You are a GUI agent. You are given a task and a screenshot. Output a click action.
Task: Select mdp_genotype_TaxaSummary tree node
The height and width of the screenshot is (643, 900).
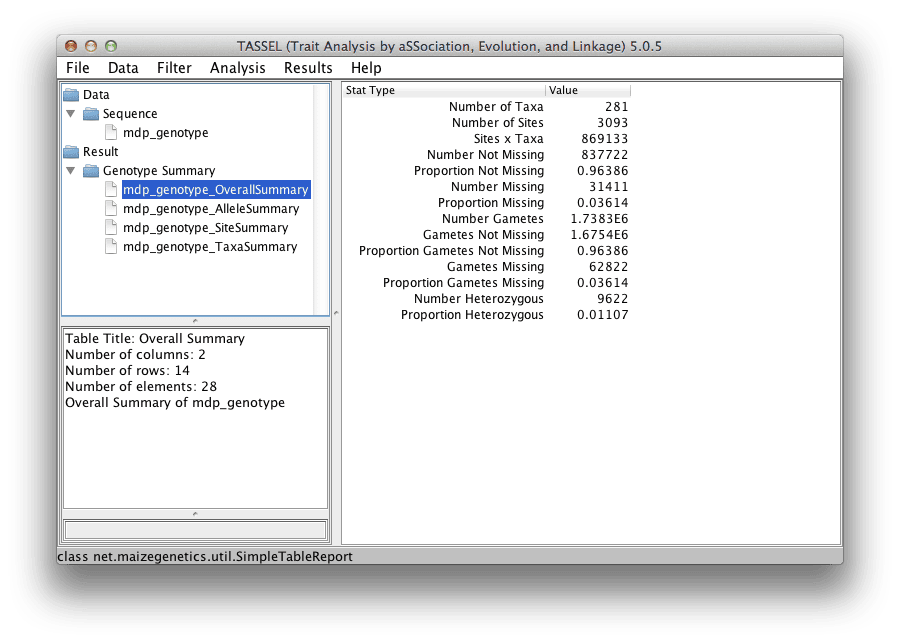(210, 246)
